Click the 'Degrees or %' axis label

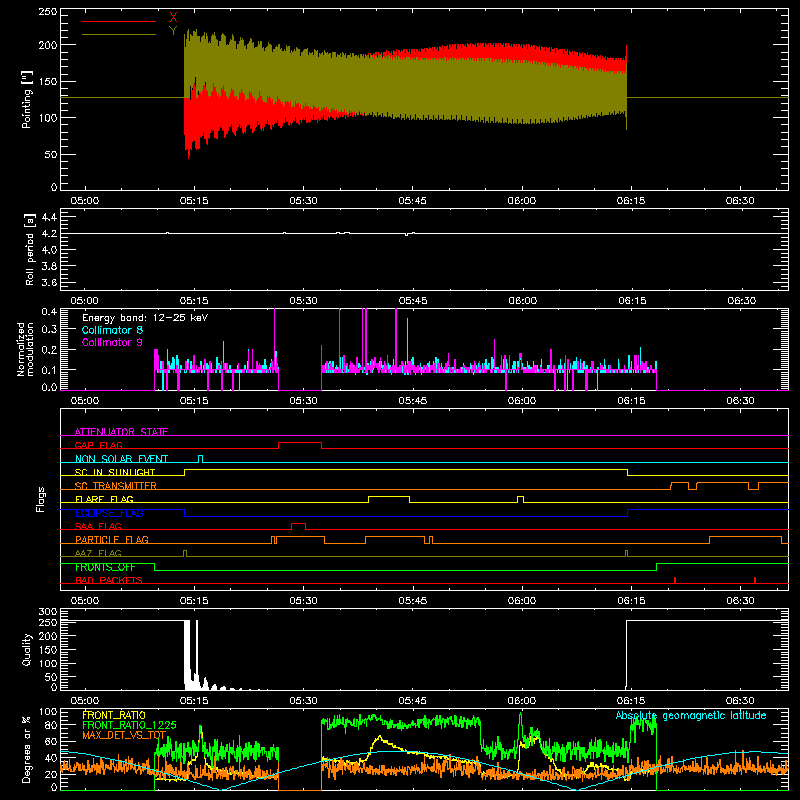click(27, 749)
